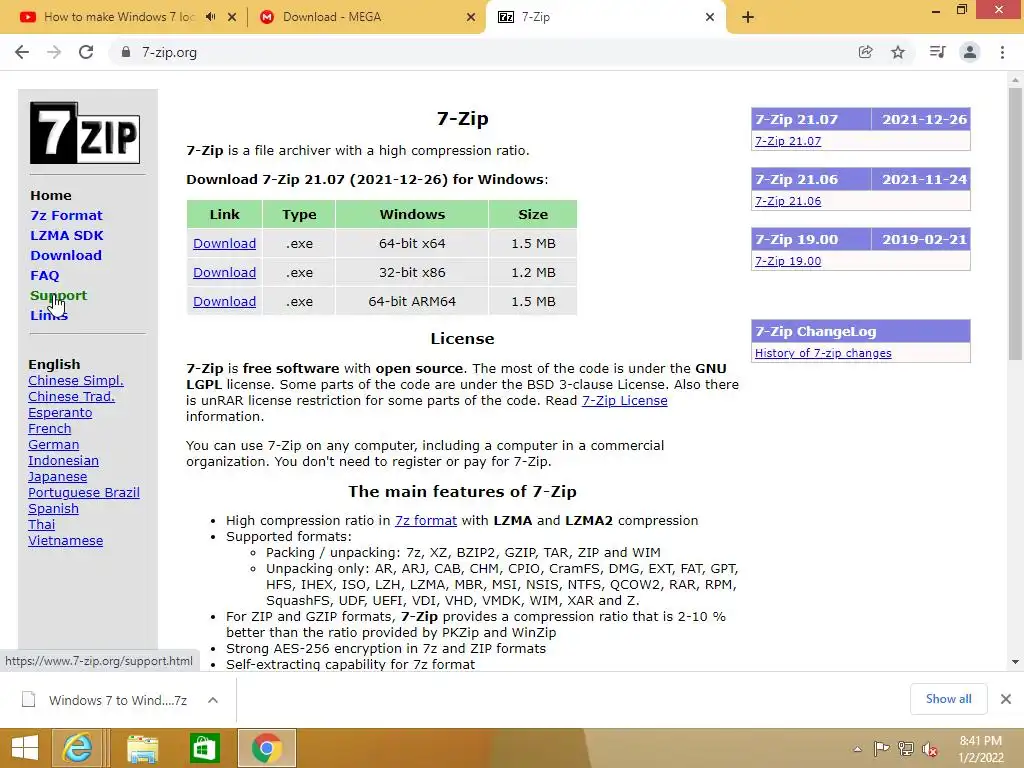
Task: Open the Chrome profile avatar
Action: (x=970, y=52)
